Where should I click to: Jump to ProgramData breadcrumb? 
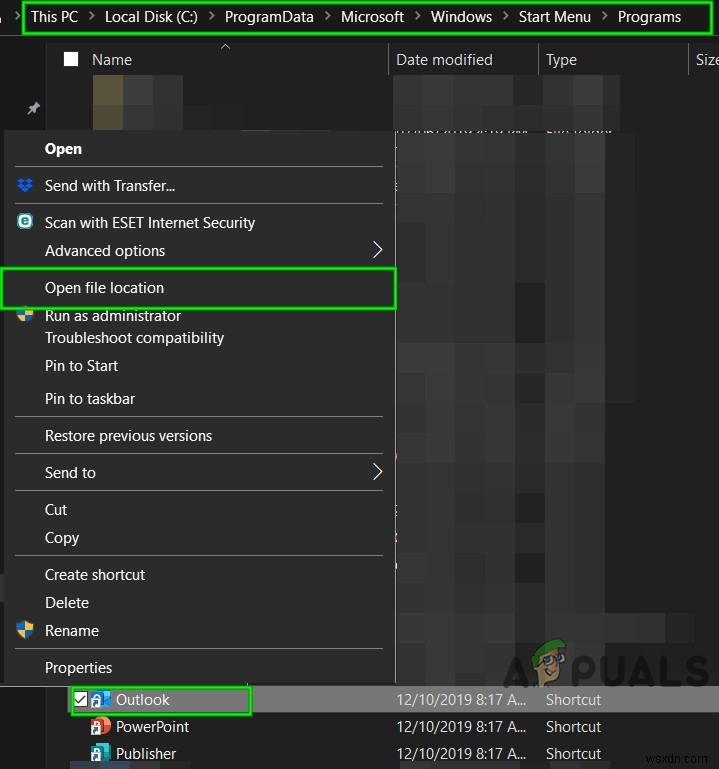[x=269, y=17]
